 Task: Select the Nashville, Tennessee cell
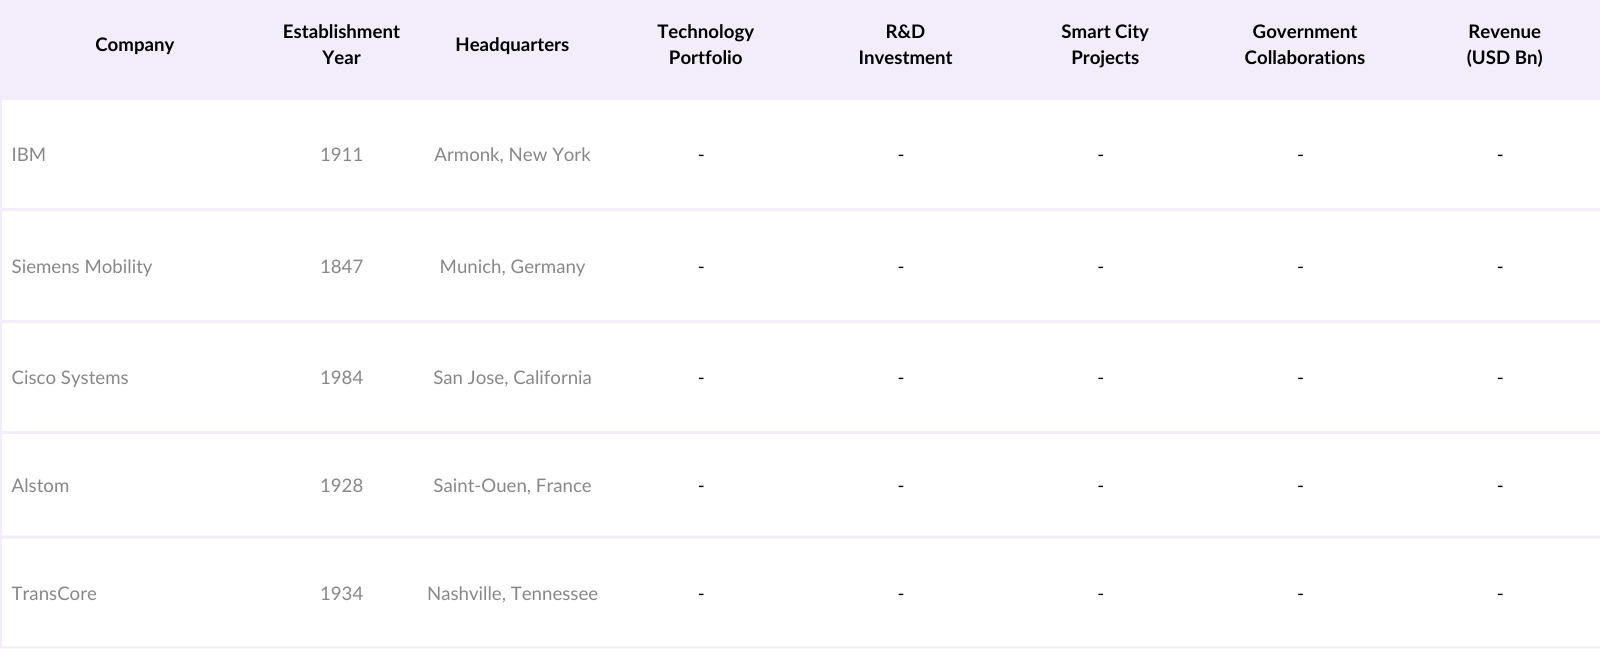pyautogui.click(x=512, y=594)
